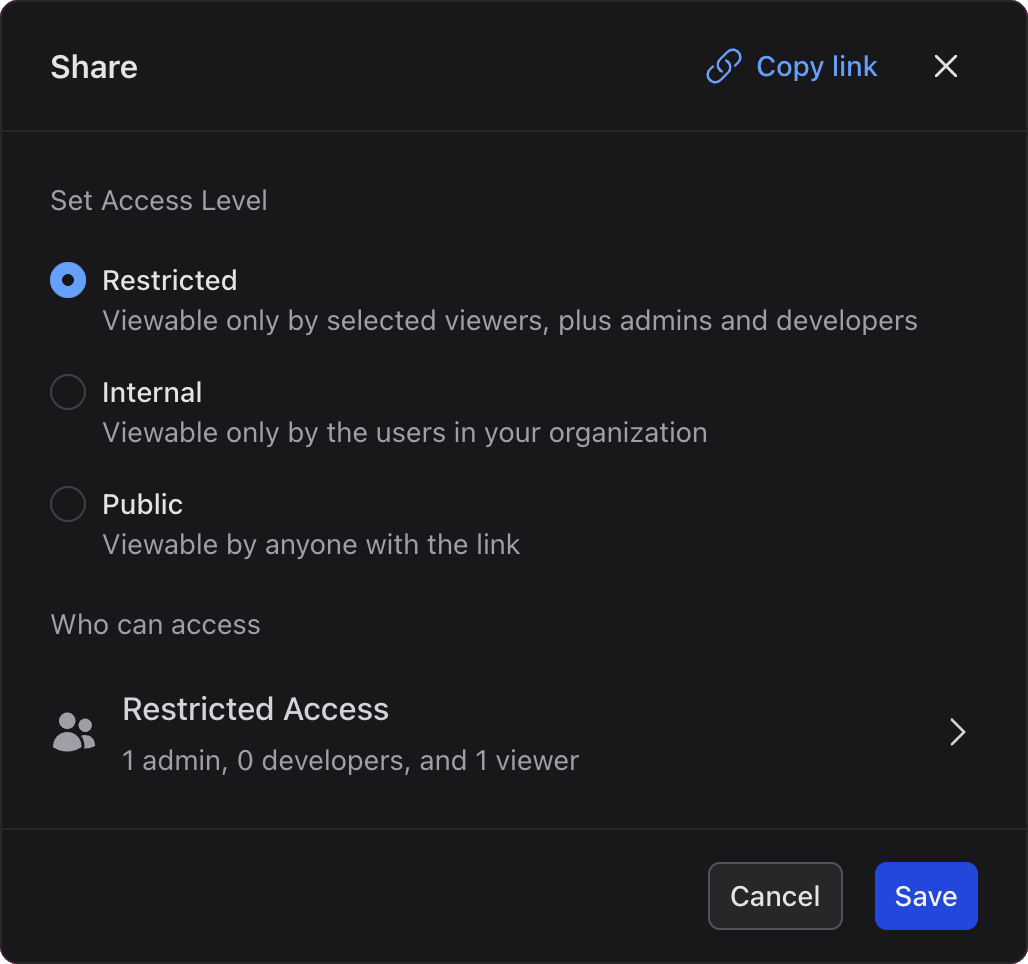The image size is (1028, 964).
Task: Click the Internal option label
Action: [x=152, y=393]
